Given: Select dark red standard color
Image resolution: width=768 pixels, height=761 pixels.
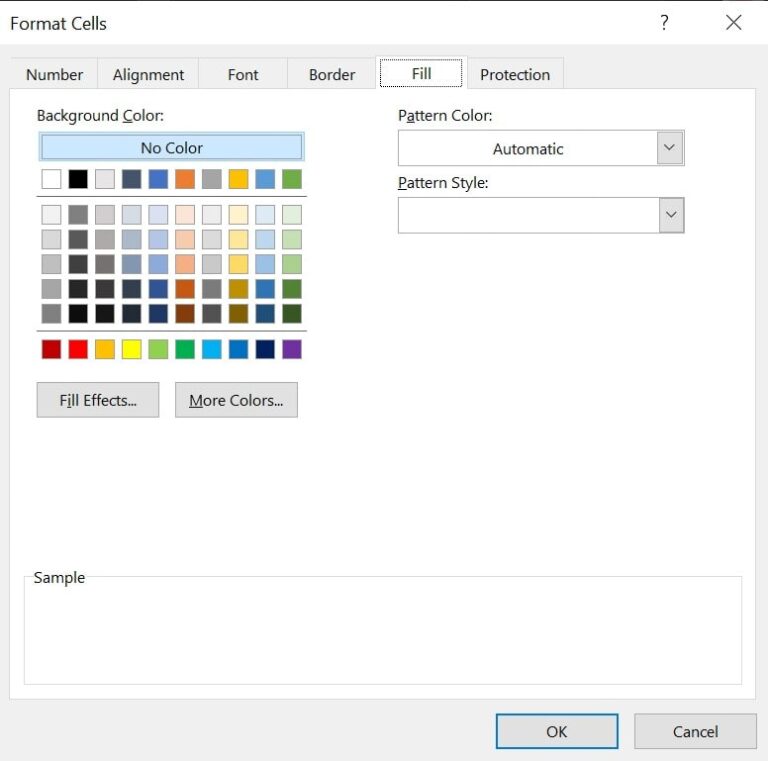Looking at the screenshot, I should point(51,349).
